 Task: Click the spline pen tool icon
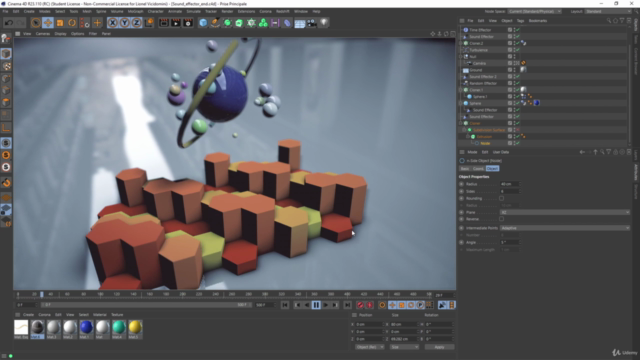(215, 23)
